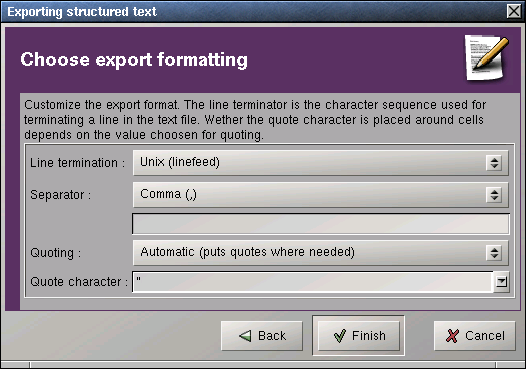The width and height of the screenshot is (526, 369).
Task: Open the Separator dropdown showing Comma
Action: (321, 195)
